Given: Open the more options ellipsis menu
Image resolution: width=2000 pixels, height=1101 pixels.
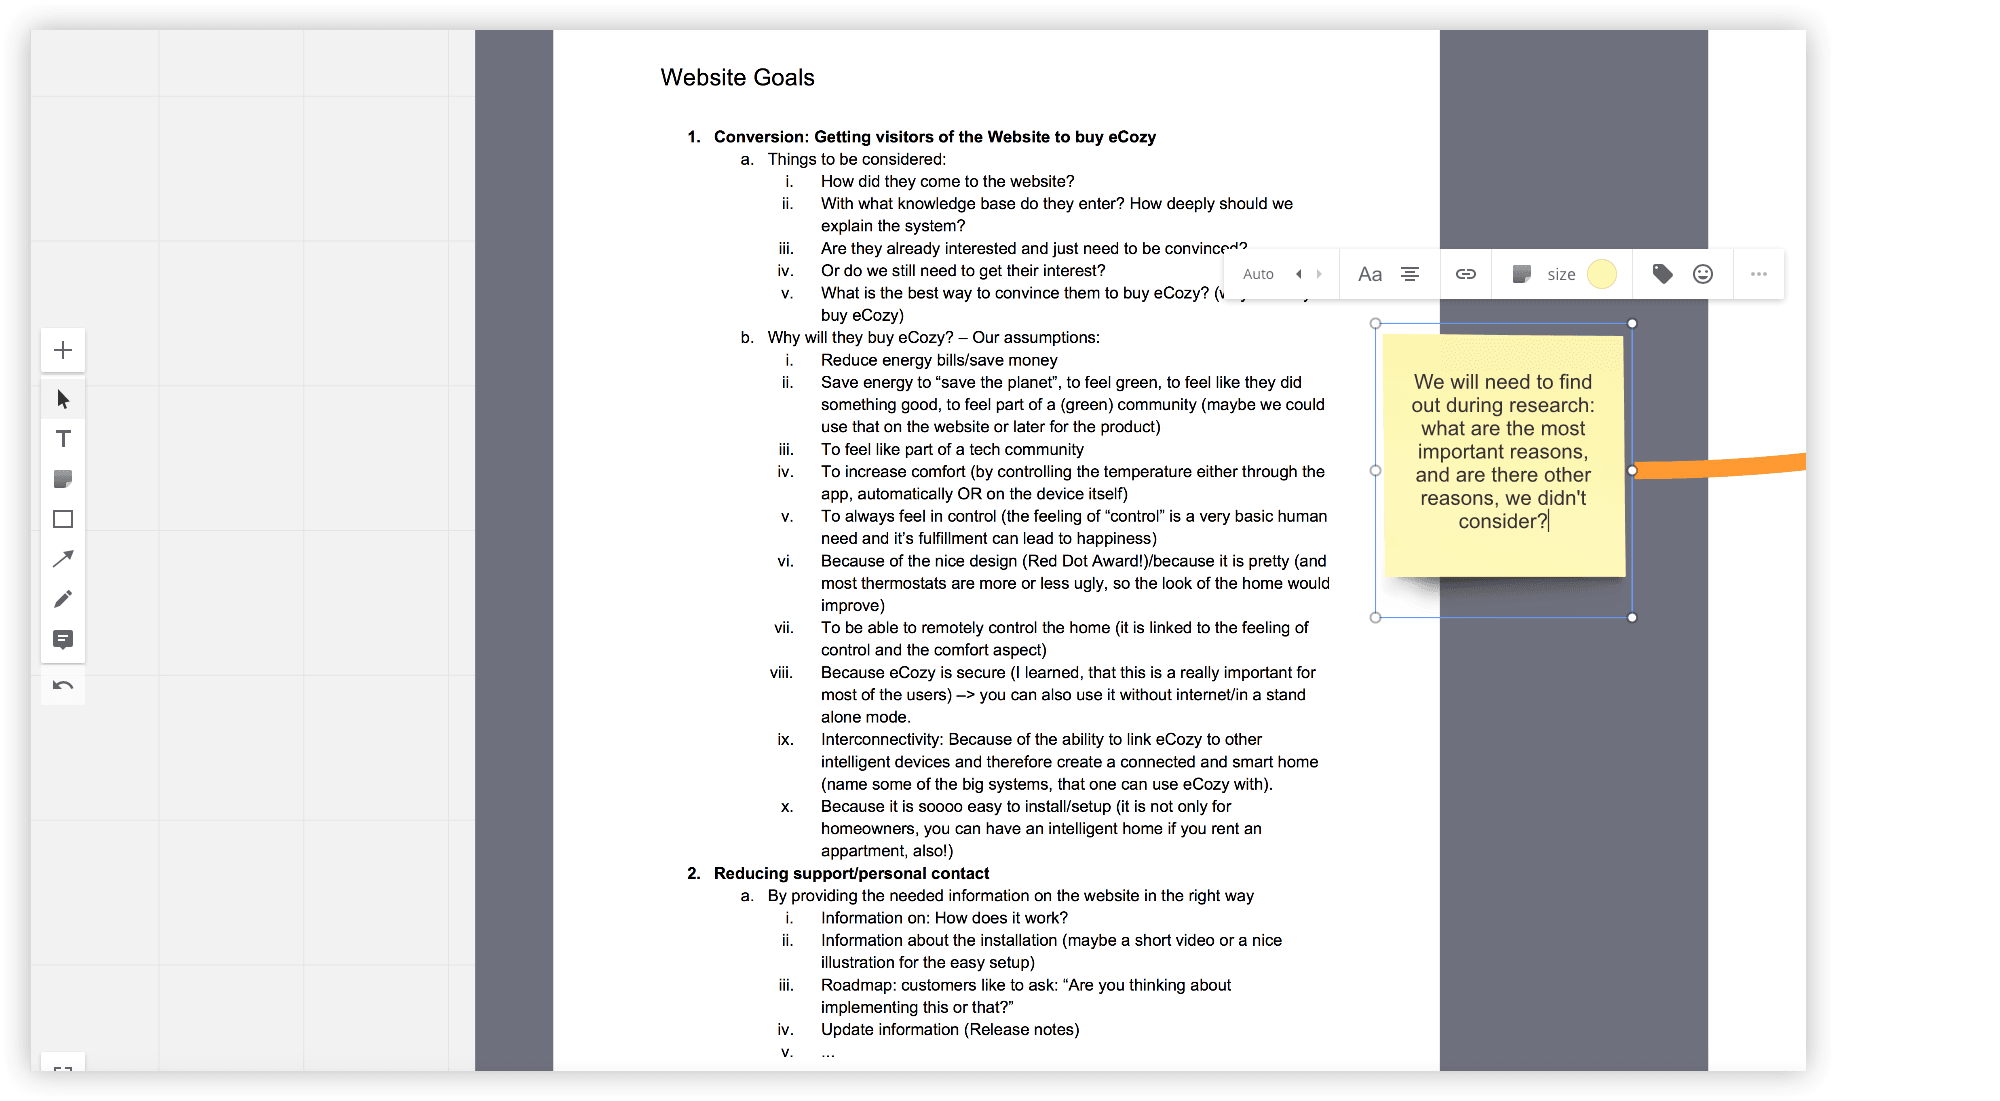Looking at the screenshot, I should tap(1759, 274).
